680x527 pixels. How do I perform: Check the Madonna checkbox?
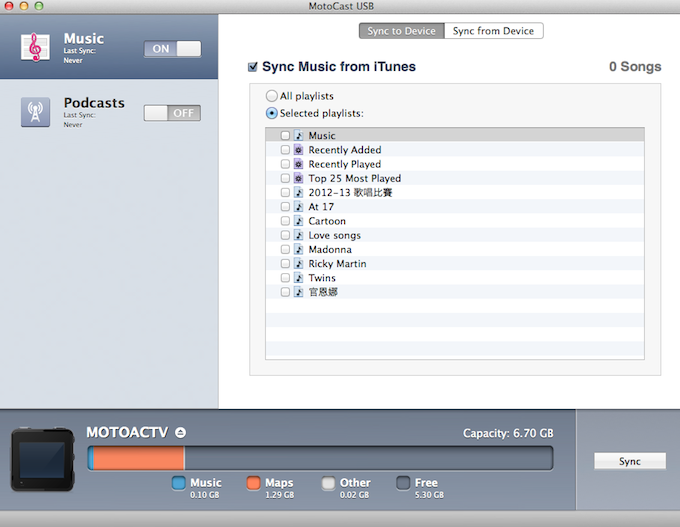(x=285, y=249)
